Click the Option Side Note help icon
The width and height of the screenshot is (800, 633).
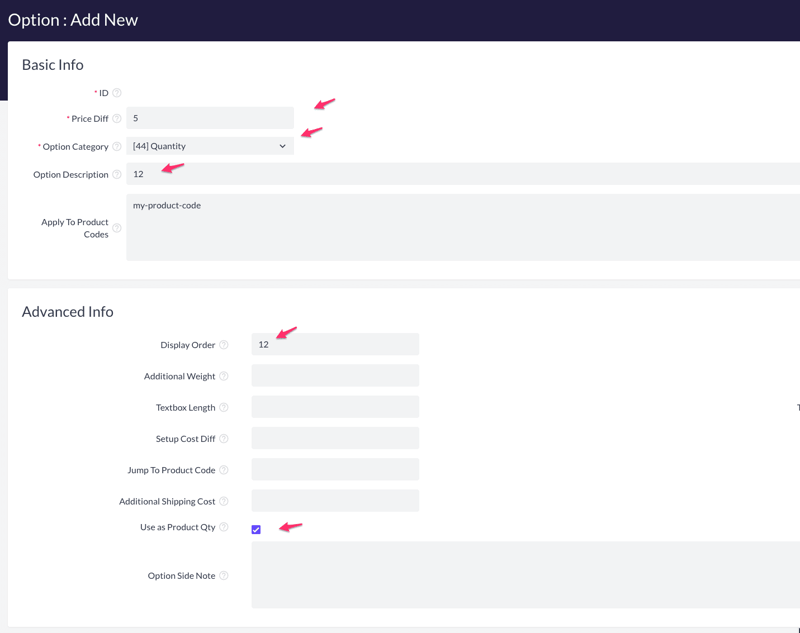point(224,576)
